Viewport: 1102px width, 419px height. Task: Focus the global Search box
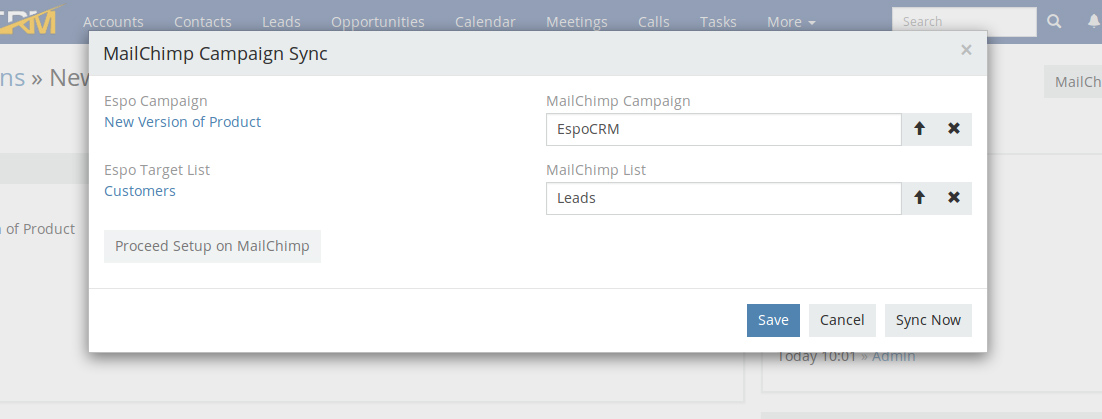[x=964, y=22]
